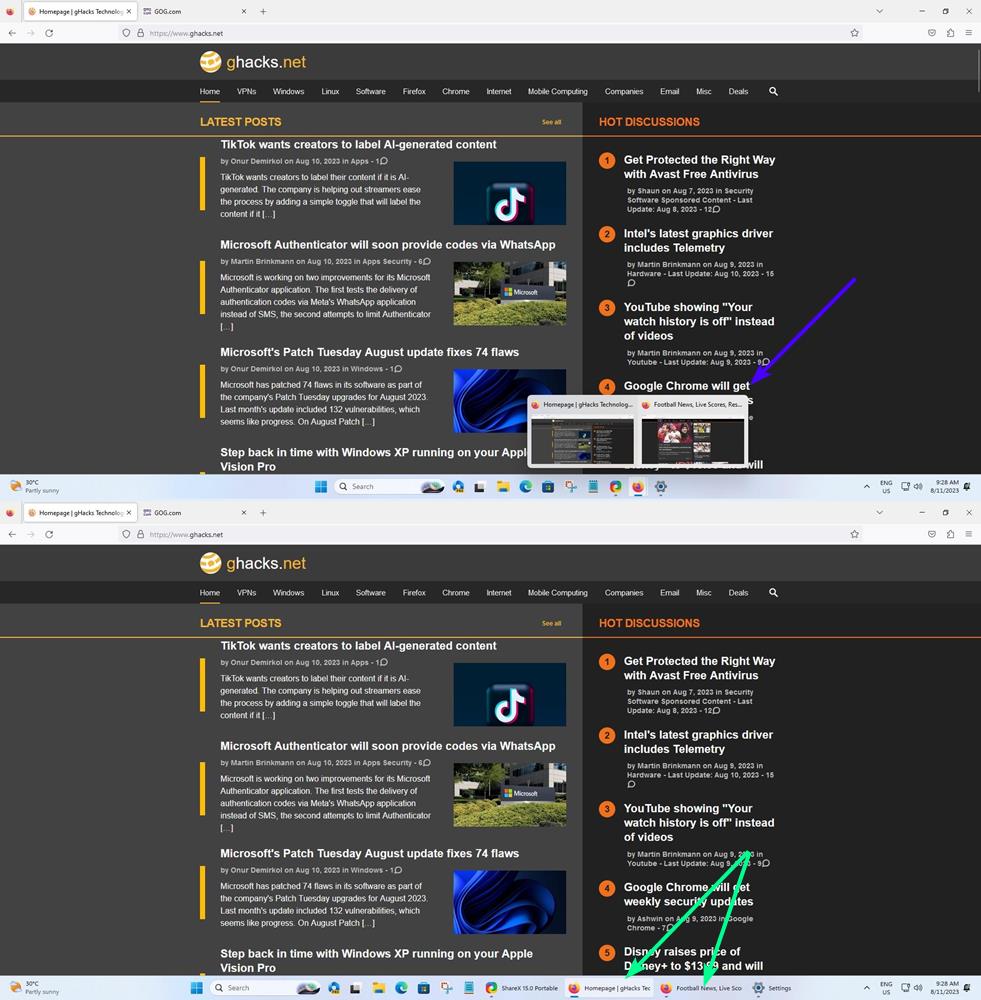The height and width of the screenshot is (1000, 981).
Task: Click Football News button on lower taskbar
Action: click(701, 988)
